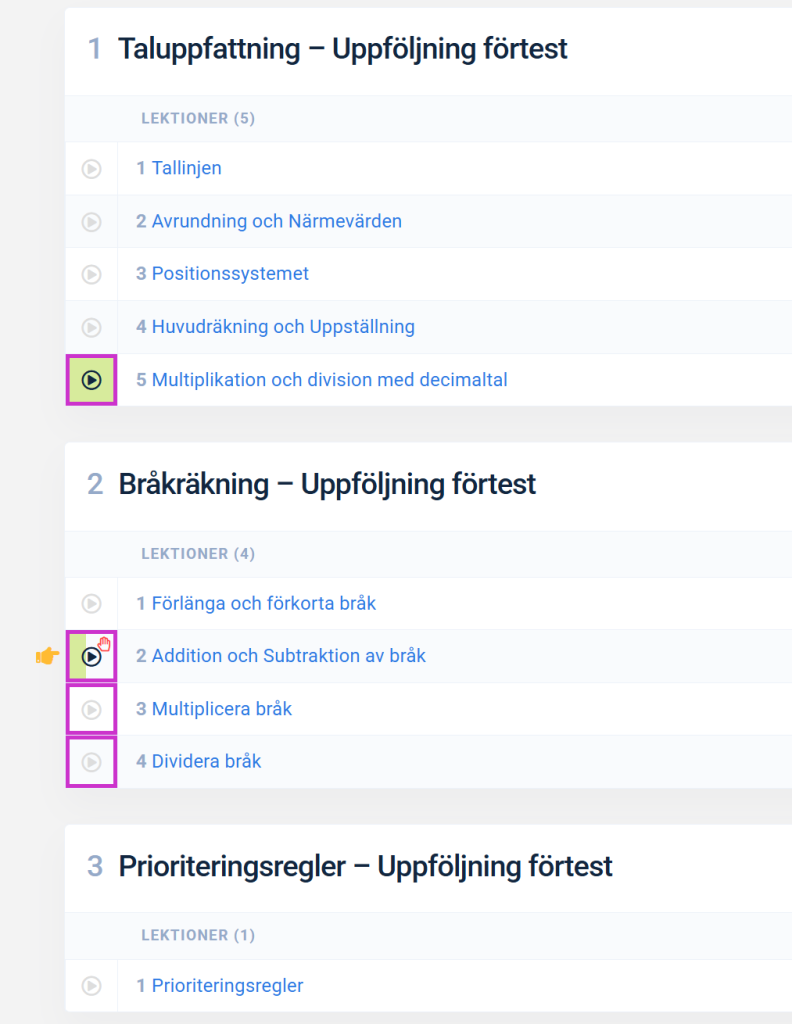Play the Addition och Subtraktion av bråk lesson
792x1024 pixels.
(91, 657)
